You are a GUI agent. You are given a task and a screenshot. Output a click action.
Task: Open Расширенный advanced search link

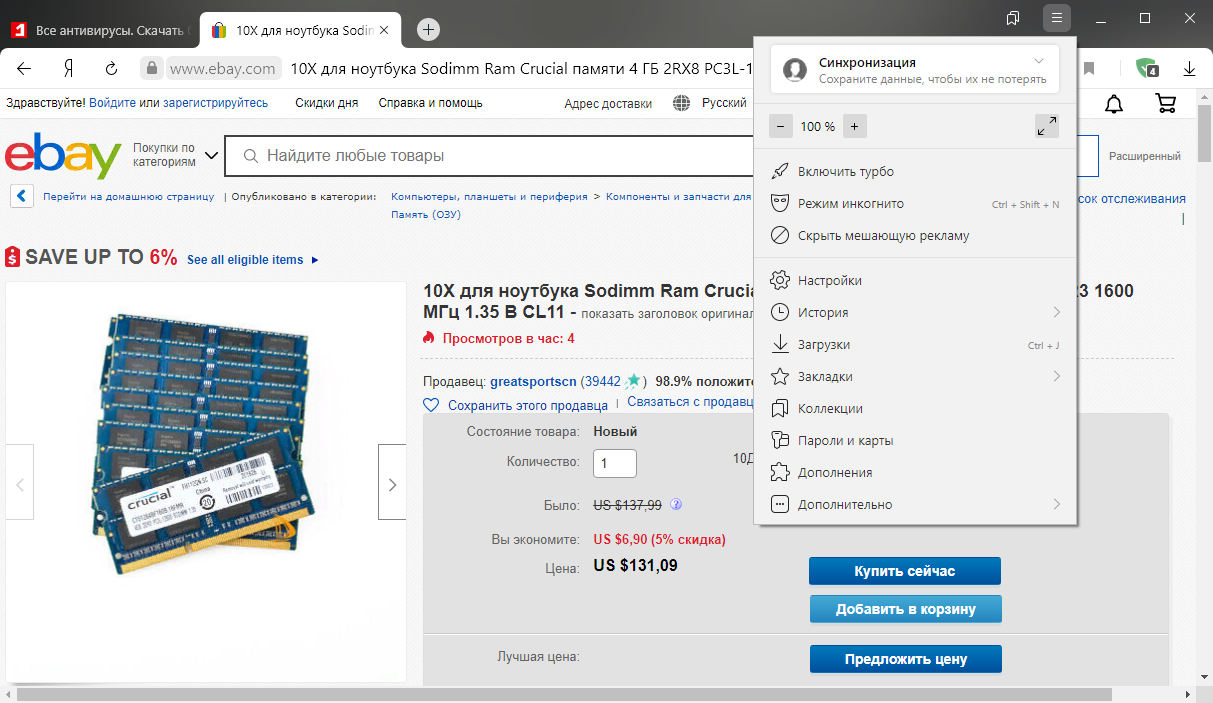pos(1144,156)
